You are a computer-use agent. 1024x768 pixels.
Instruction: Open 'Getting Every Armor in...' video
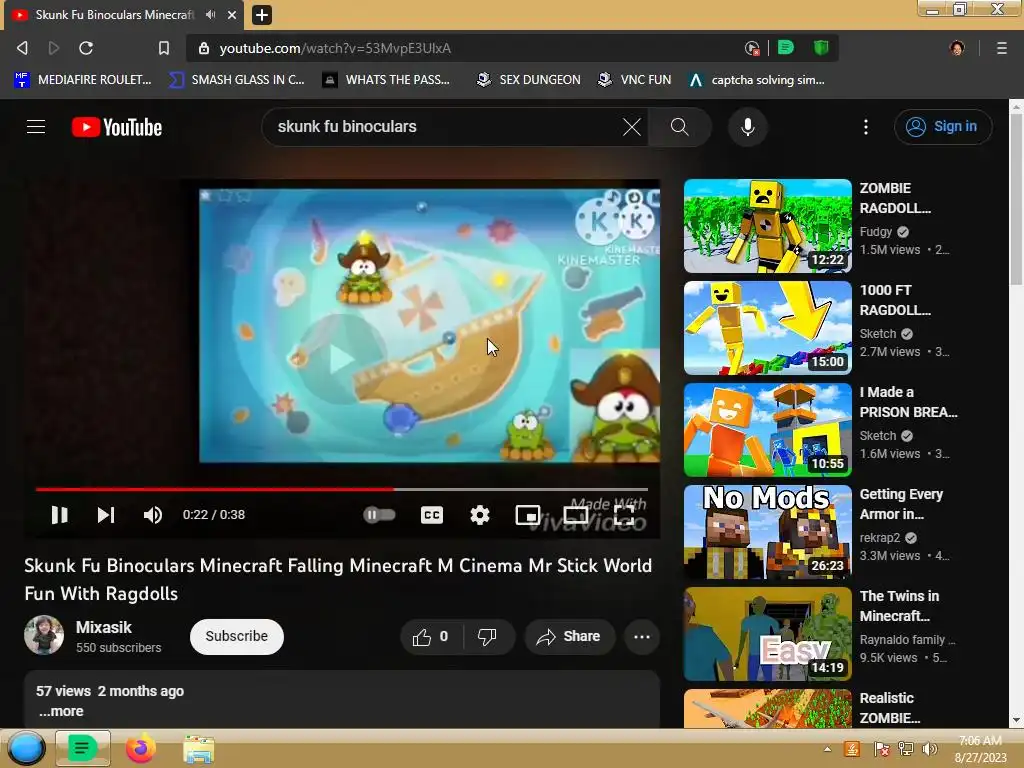[x=901, y=504]
